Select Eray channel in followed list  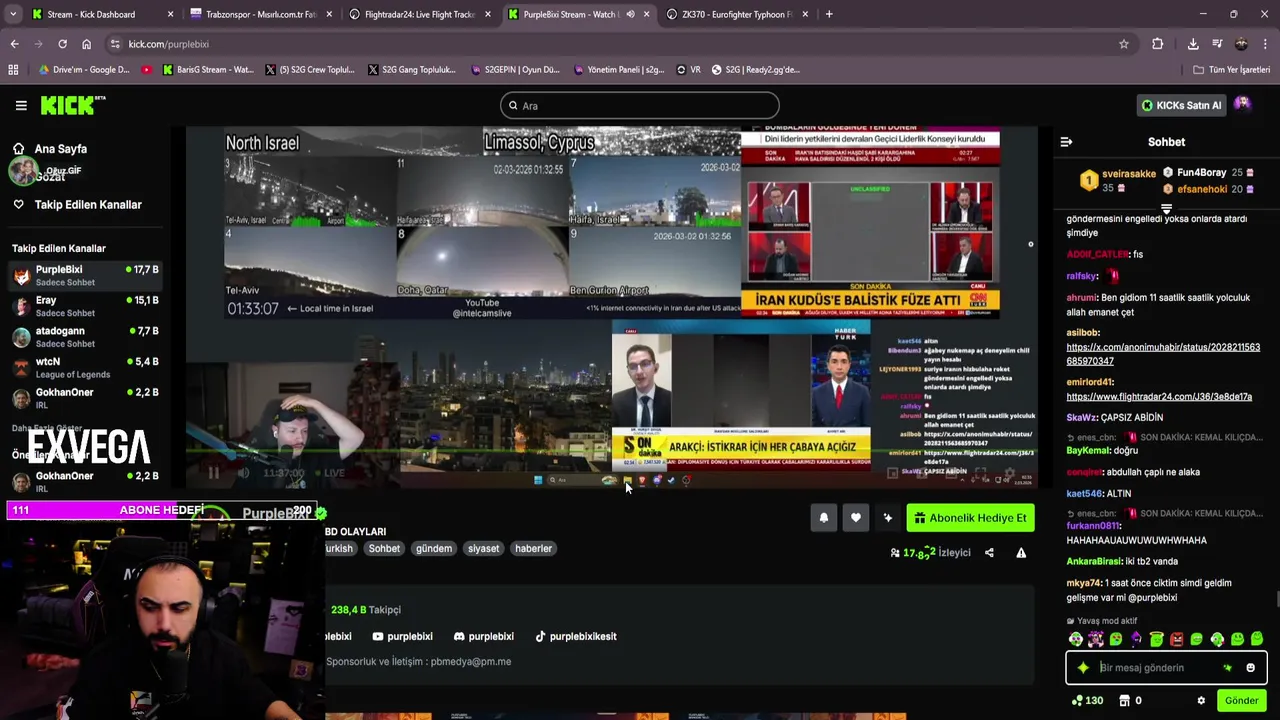click(x=85, y=306)
